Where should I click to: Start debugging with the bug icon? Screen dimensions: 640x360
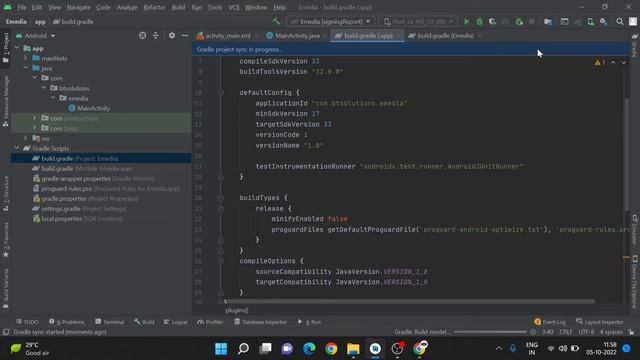pyautogui.click(x=480, y=22)
